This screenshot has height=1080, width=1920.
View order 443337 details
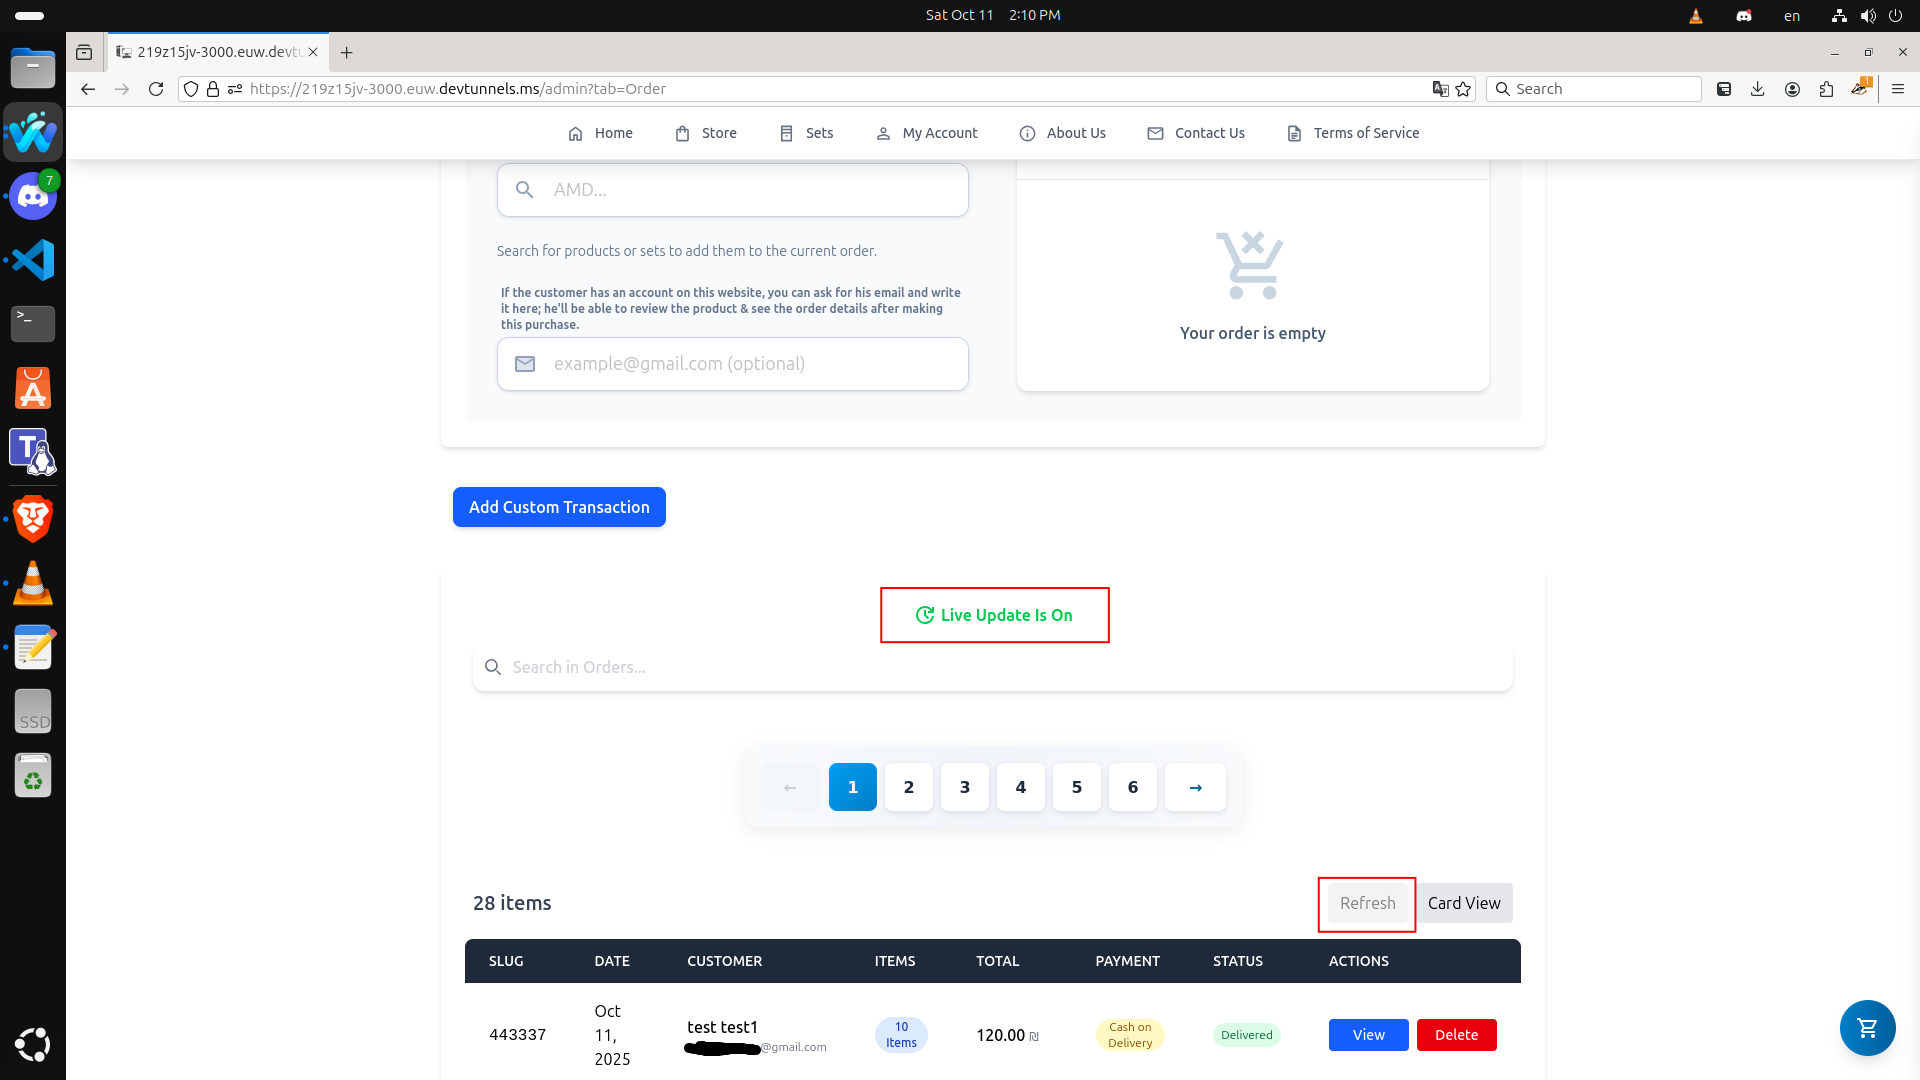coord(1368,1035)
